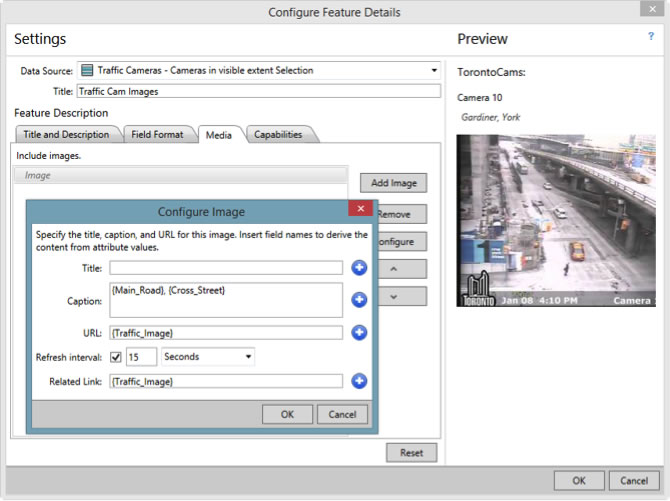Click the Image column header
The height and width of the screenshot is (501, 670).
[181, 175]
